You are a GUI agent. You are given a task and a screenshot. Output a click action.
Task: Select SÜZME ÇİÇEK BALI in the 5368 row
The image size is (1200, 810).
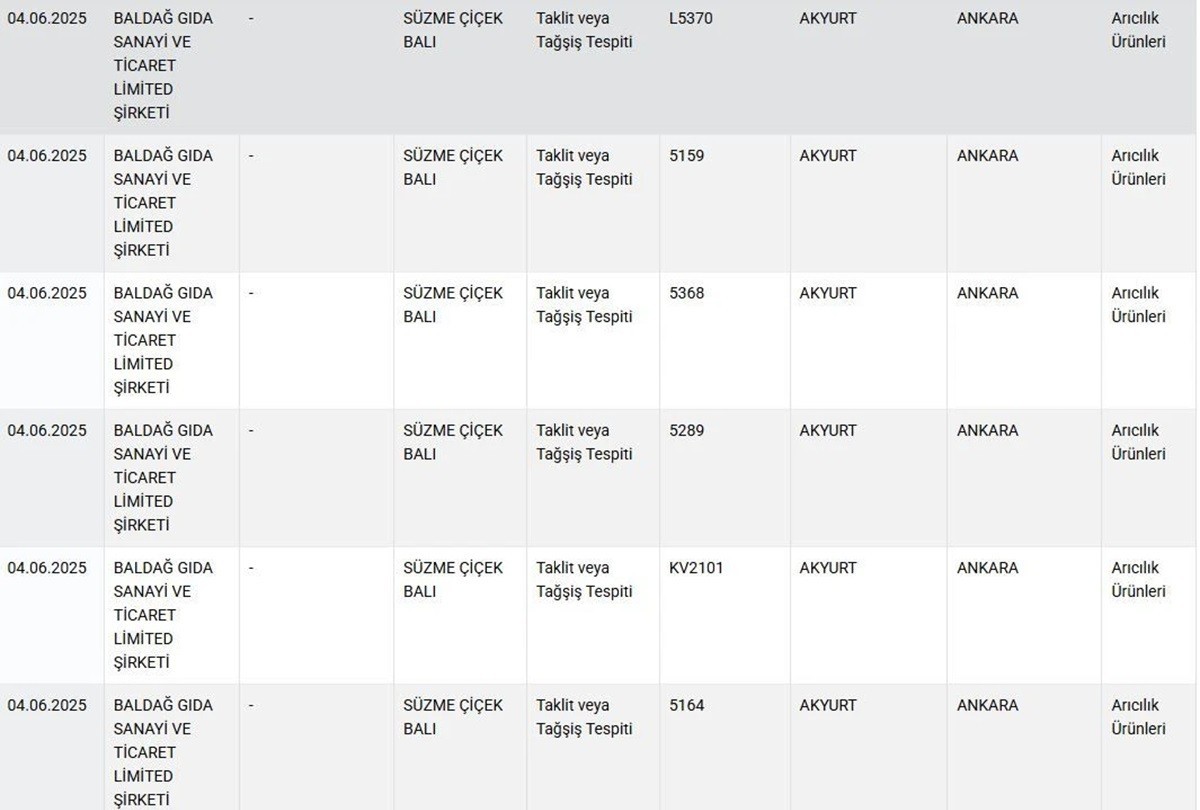click(x=453, y=305)
